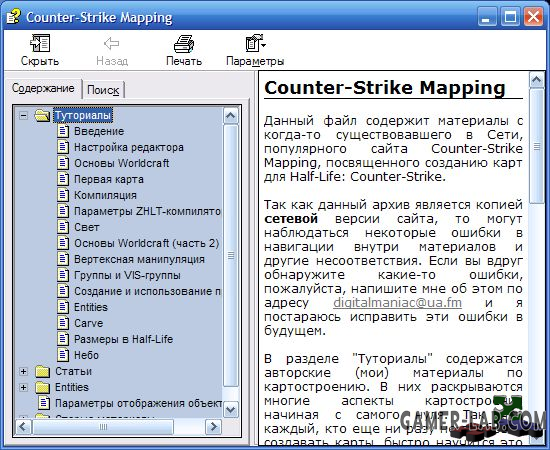Open the Введение topic

point(99,131)
